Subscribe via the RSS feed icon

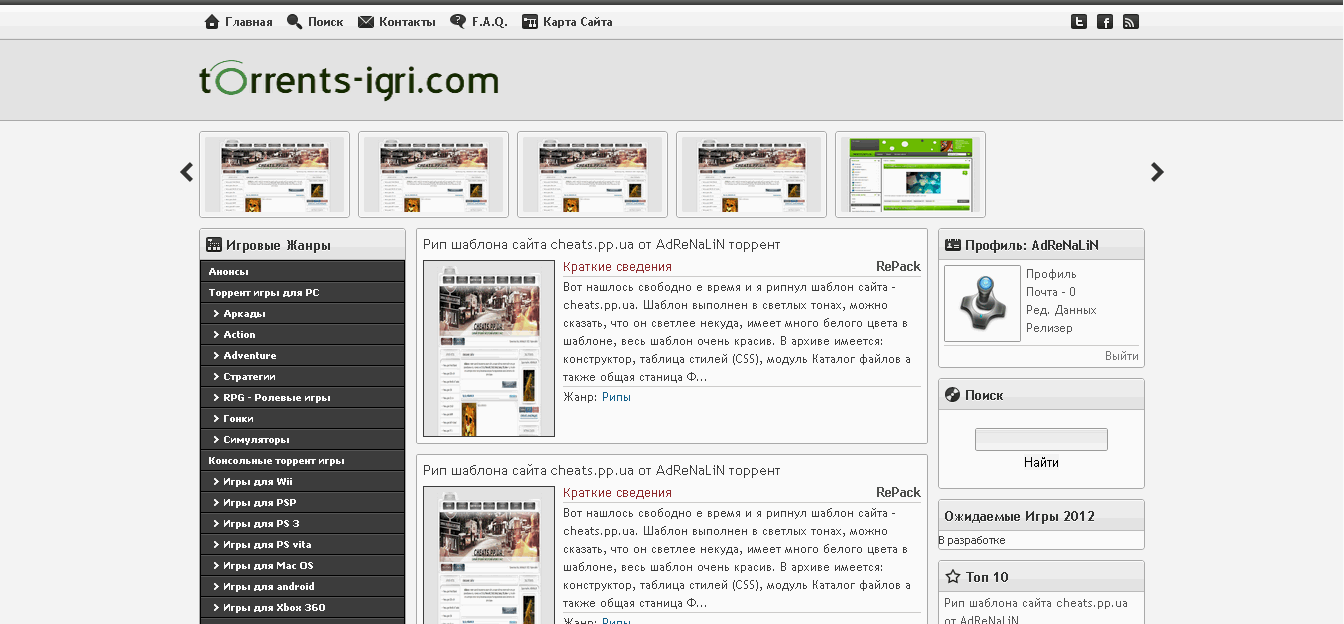tap(1130, 21)
